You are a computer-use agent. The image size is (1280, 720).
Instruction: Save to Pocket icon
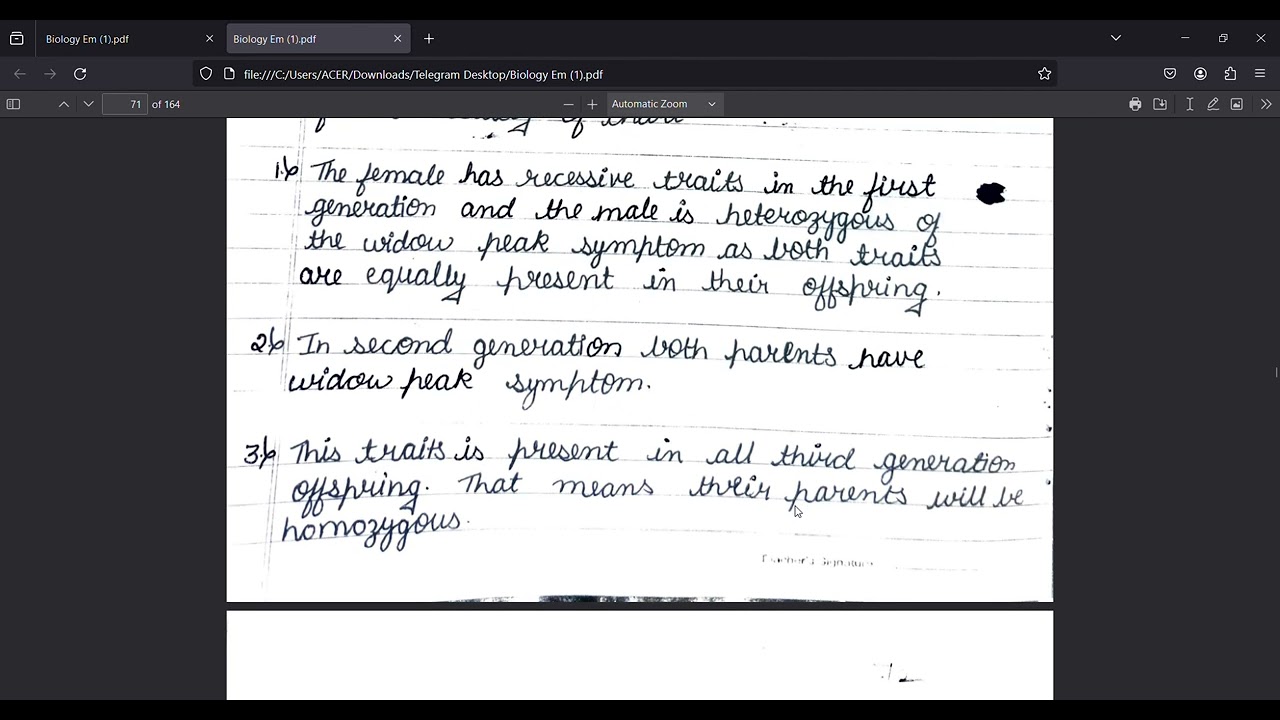click(x=1170, y=74)
